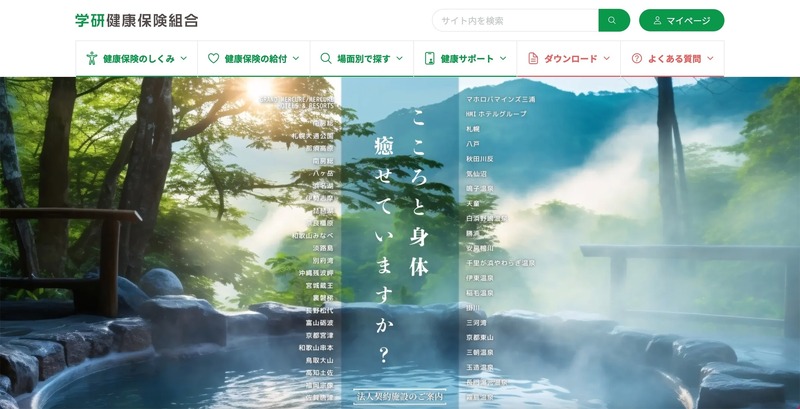Expand the chevron next to よくある質問
The width and height of the screenshot is (800, 409).
tap(710, 58)
